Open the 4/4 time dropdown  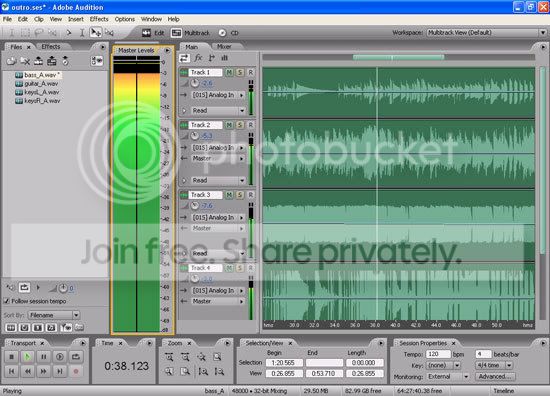494,365
